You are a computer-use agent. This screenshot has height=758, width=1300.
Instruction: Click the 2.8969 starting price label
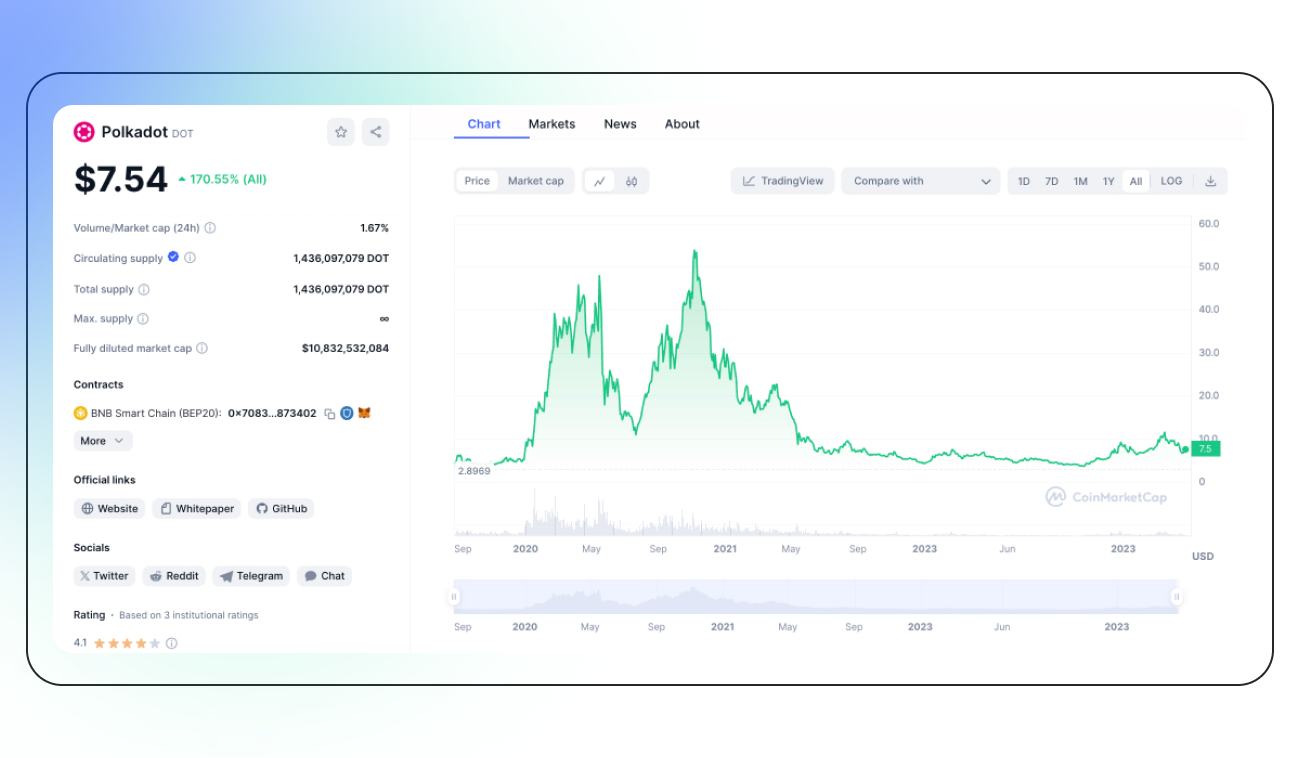tap(474, 470)
